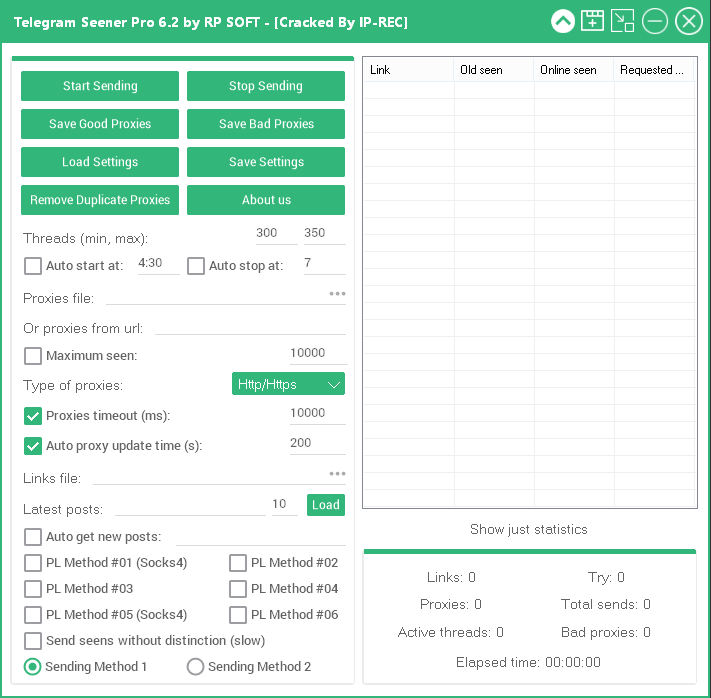The width and height of the screenshot is (711, 698).
Task: Close the Telegram Seener Pro window
Action: coord(689,21)
